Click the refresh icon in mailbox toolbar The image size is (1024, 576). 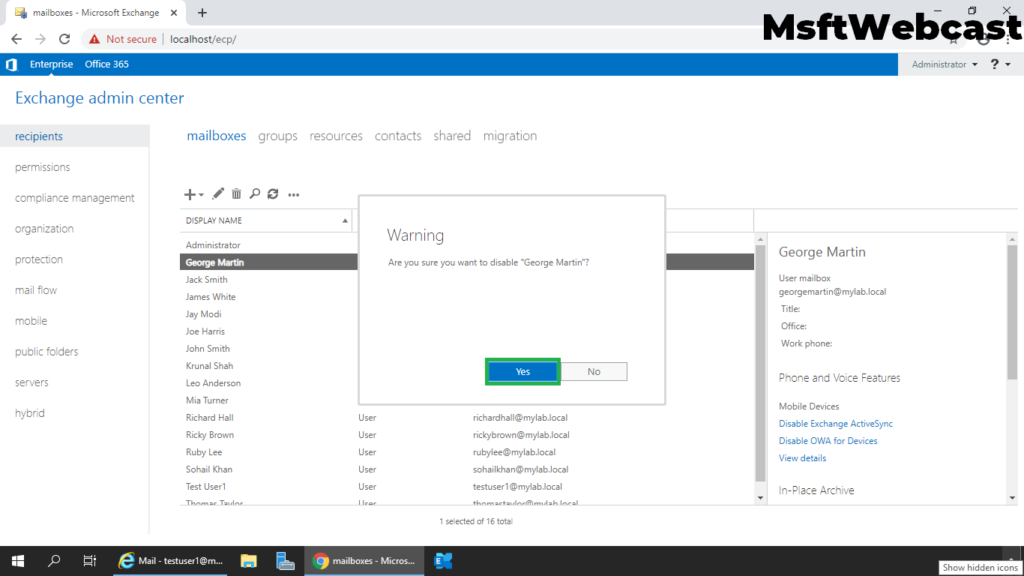pos(273,194)
